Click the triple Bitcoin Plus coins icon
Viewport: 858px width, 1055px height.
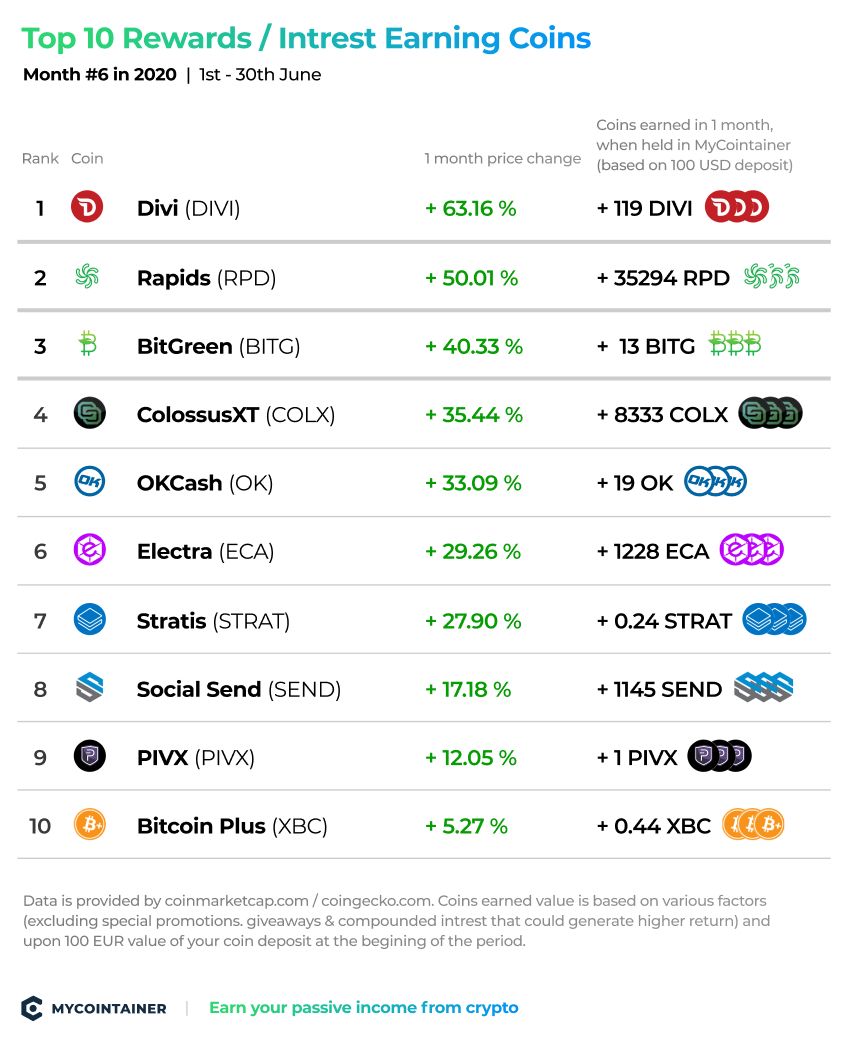(754, 824)
